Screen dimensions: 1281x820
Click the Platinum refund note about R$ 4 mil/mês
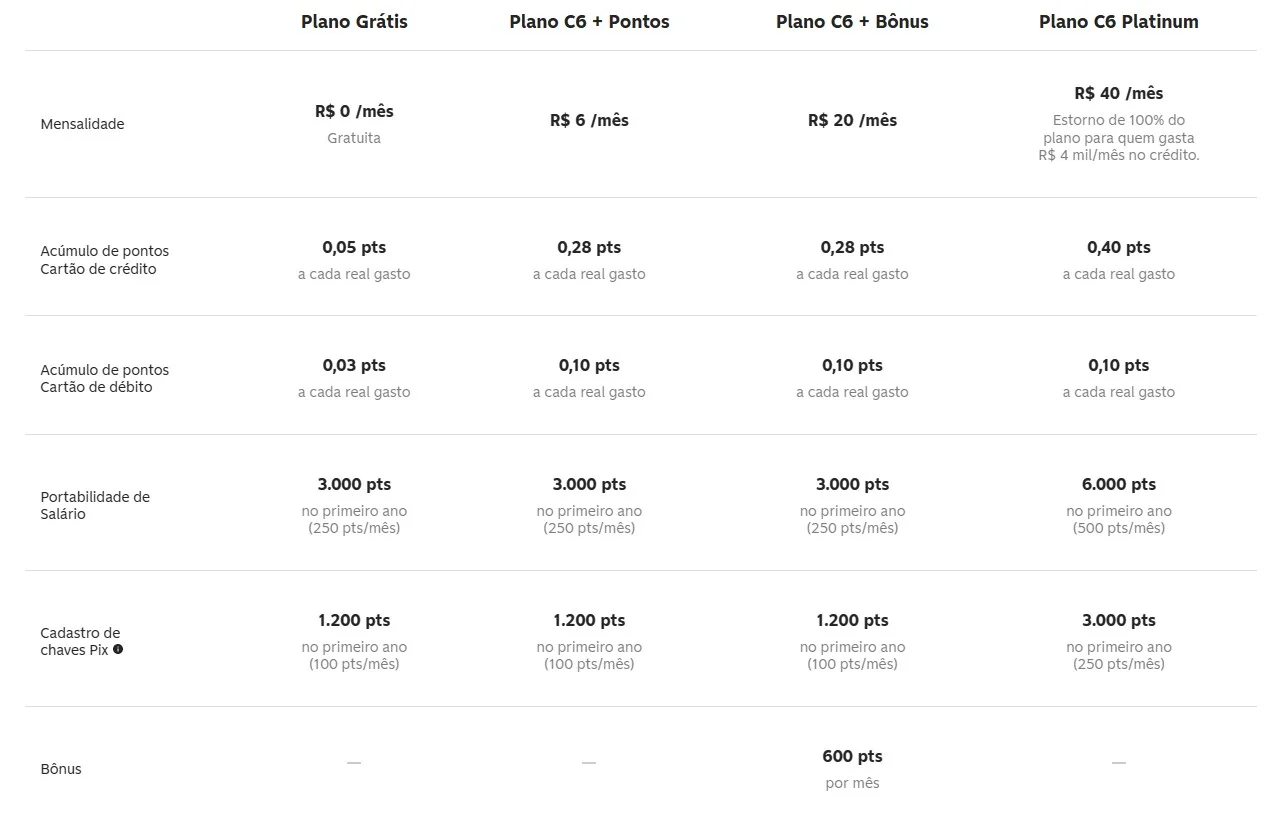click(x=1118, y=138)
